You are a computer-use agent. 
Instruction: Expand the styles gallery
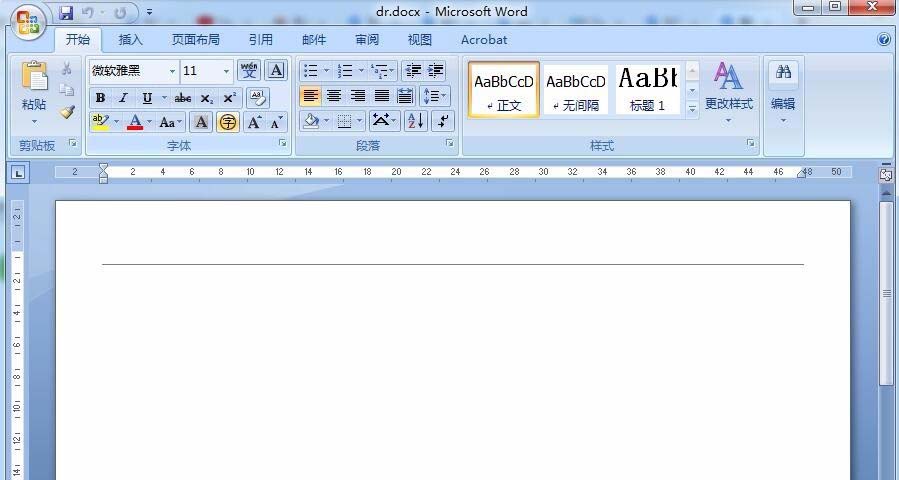[x=692, y=108]
